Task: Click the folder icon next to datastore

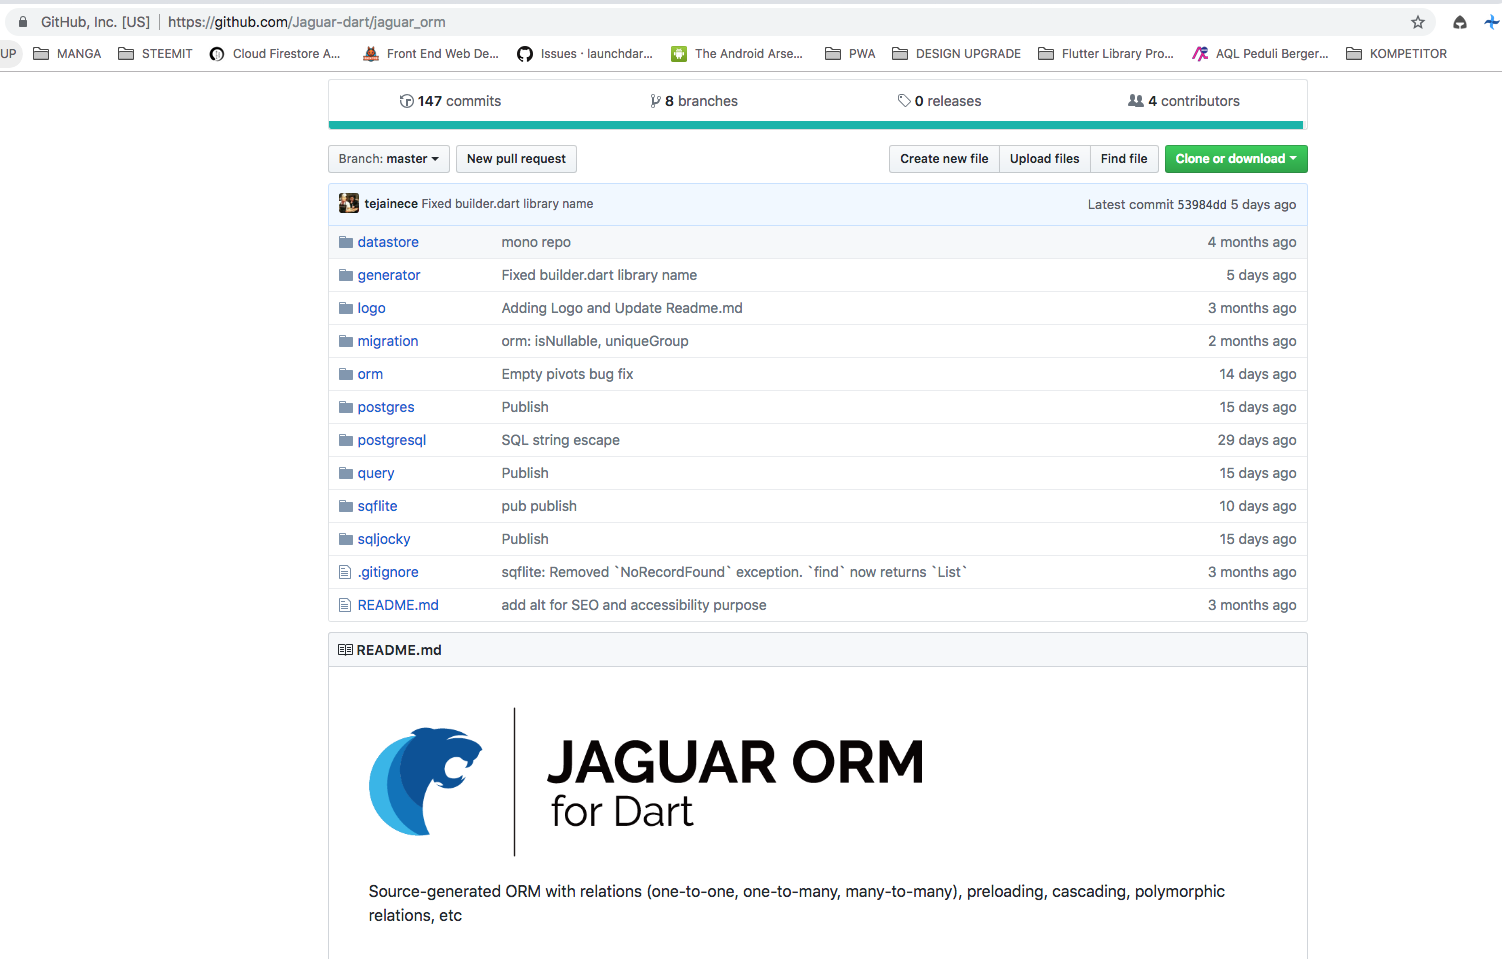Action: point(346,242)
